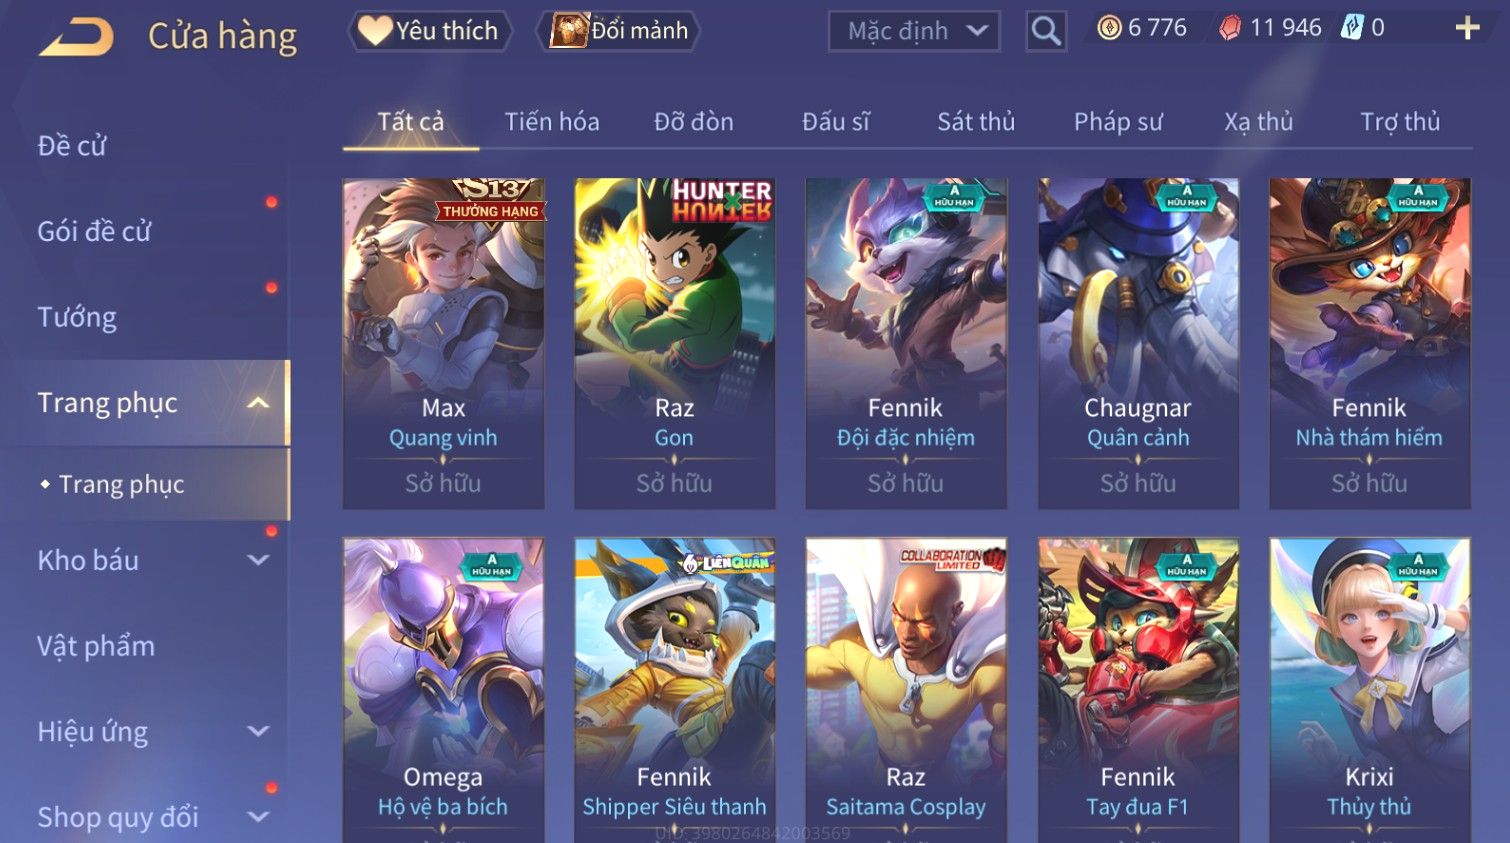Open Yêu thích heart favorites
This screenshot has width=1510, height=843.
point(430,31)
